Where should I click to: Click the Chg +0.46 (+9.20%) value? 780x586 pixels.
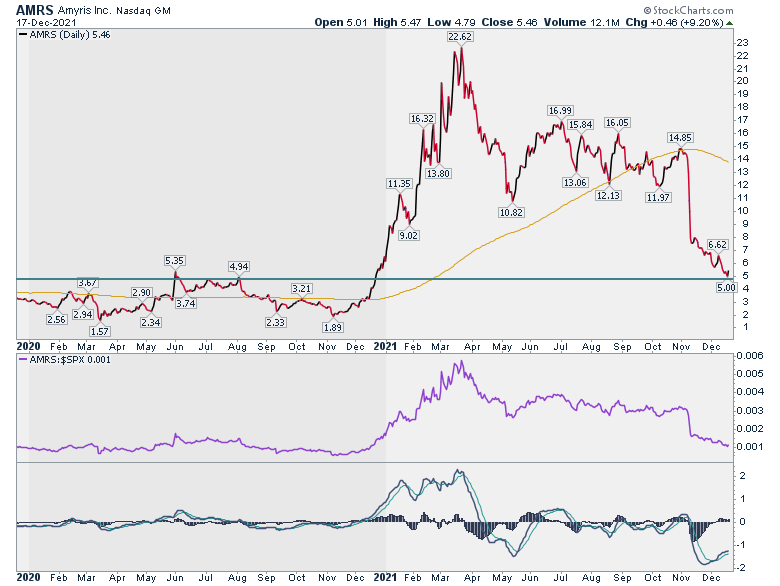[x=674, y=22]
